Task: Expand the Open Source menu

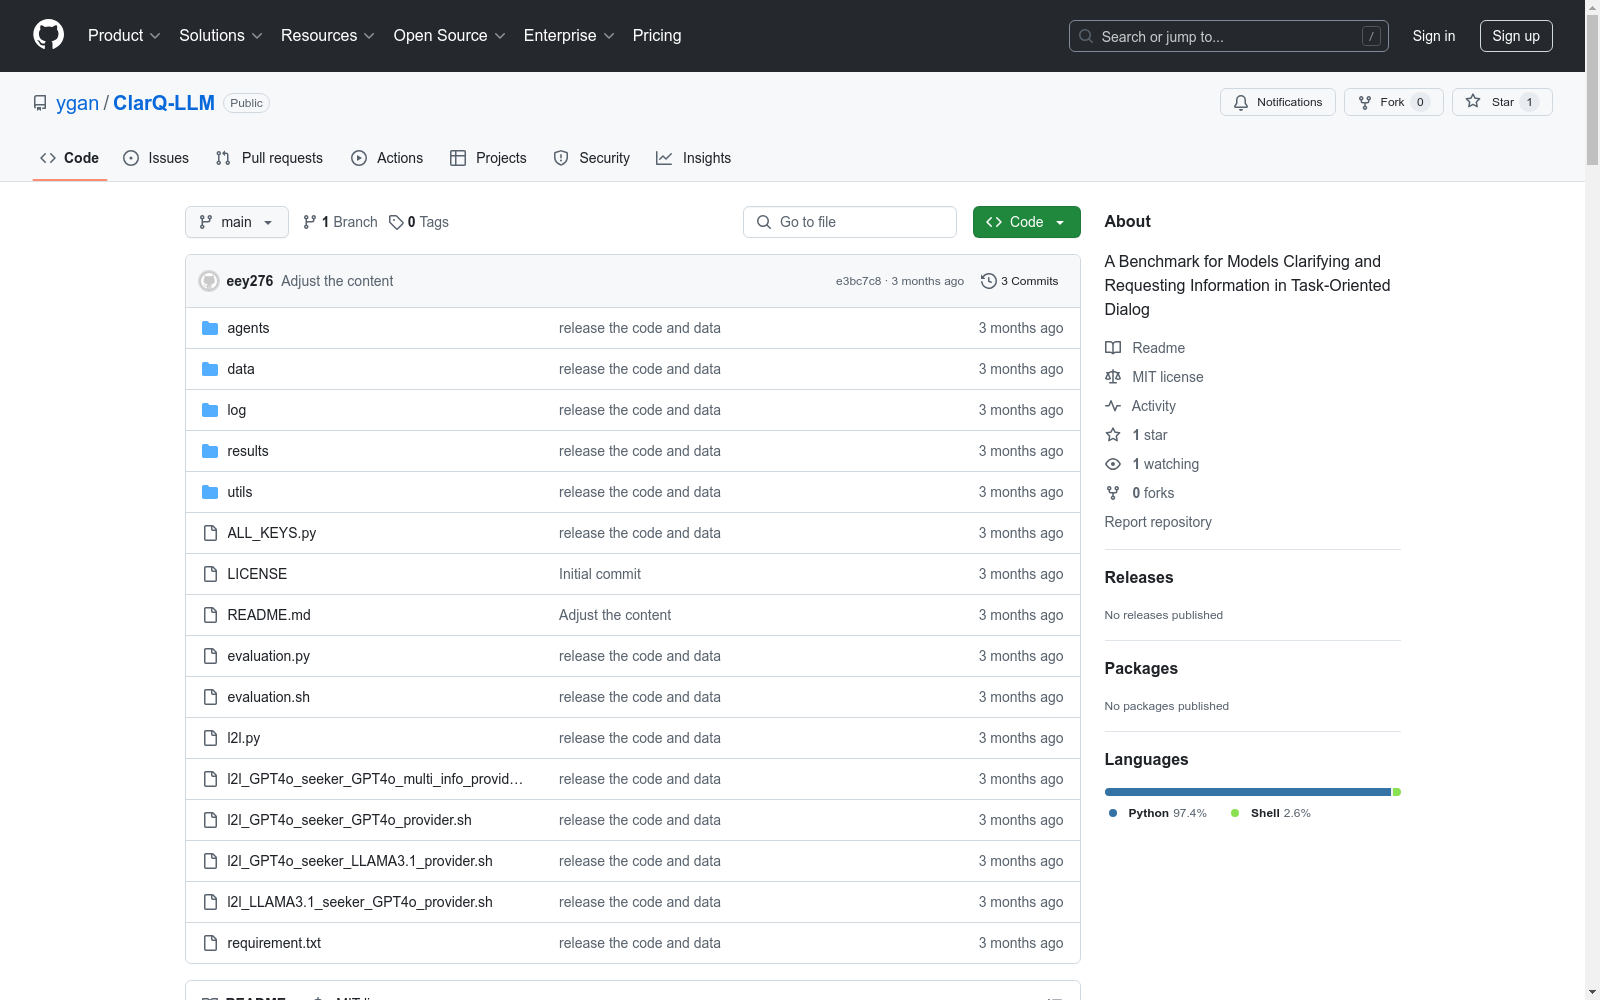Action: 449,35
